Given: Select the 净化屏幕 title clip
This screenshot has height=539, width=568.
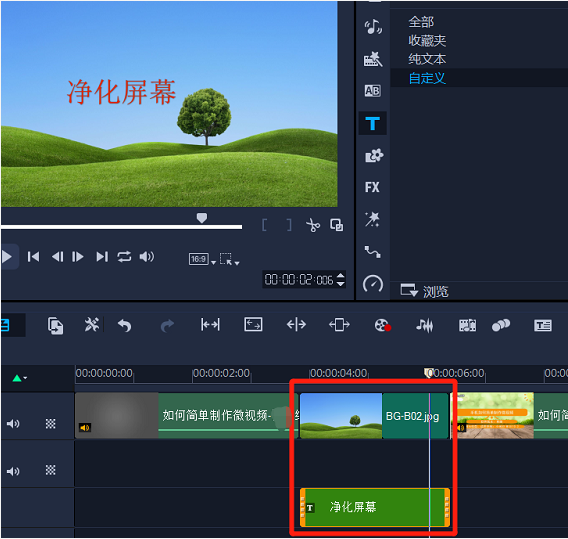Looking at the screenshot, I should point(375,507).
